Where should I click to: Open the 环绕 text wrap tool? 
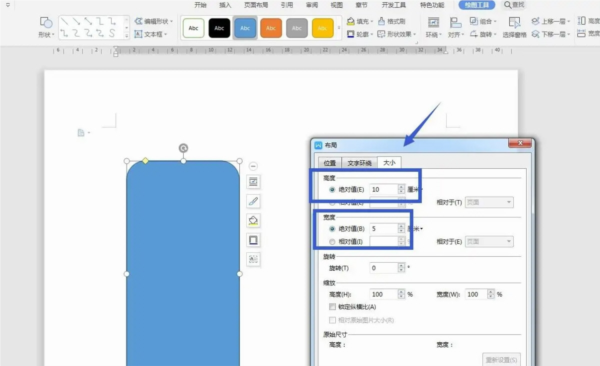[x=433, y=27]
